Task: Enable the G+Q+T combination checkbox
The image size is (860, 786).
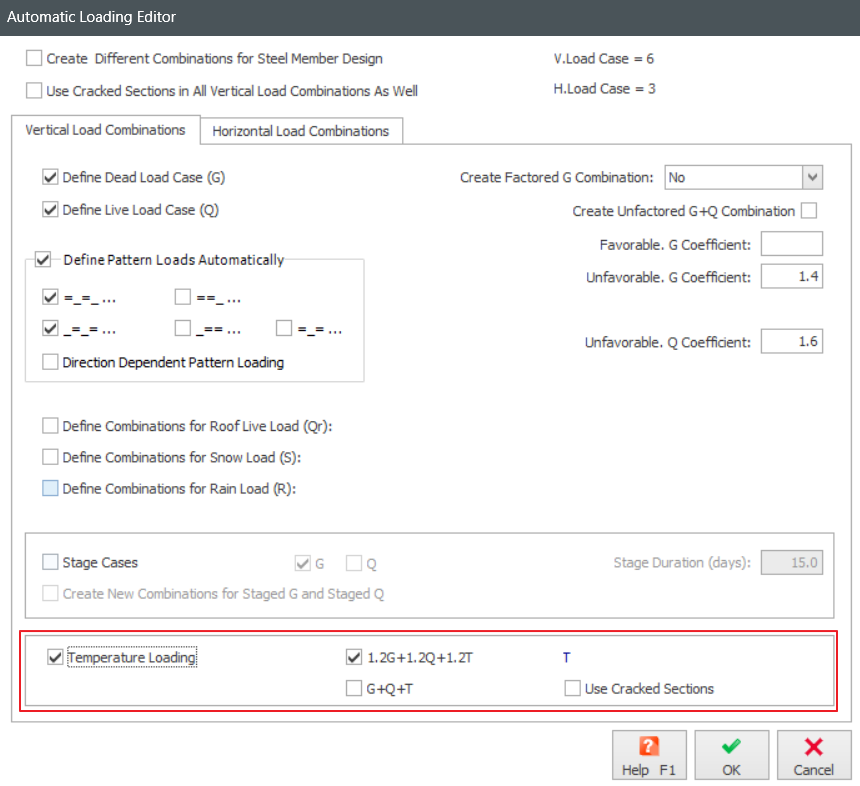Action: coord(353,688)
